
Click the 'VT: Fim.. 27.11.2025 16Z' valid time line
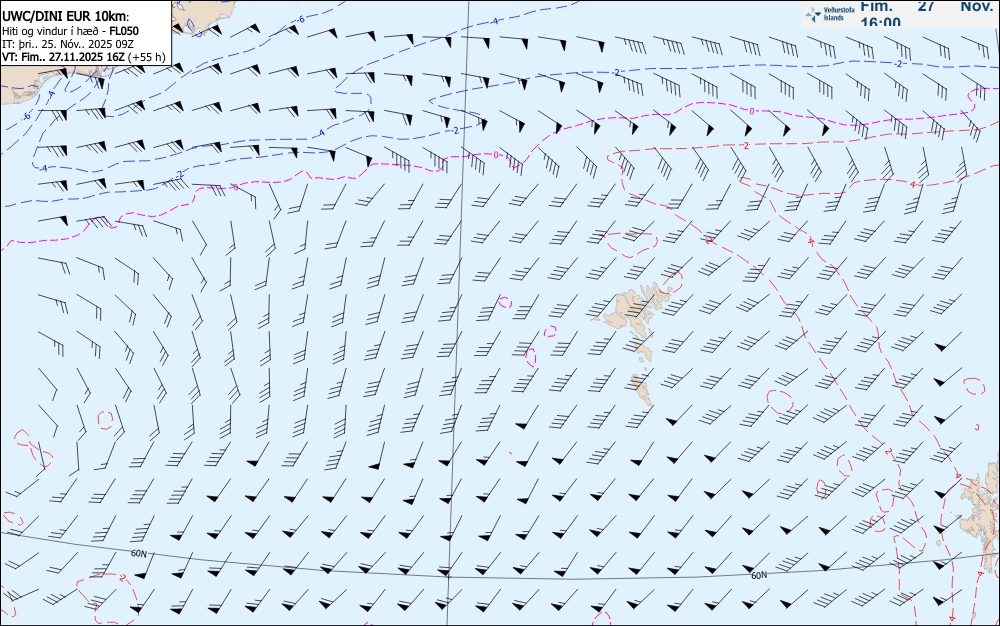[84, 57]
